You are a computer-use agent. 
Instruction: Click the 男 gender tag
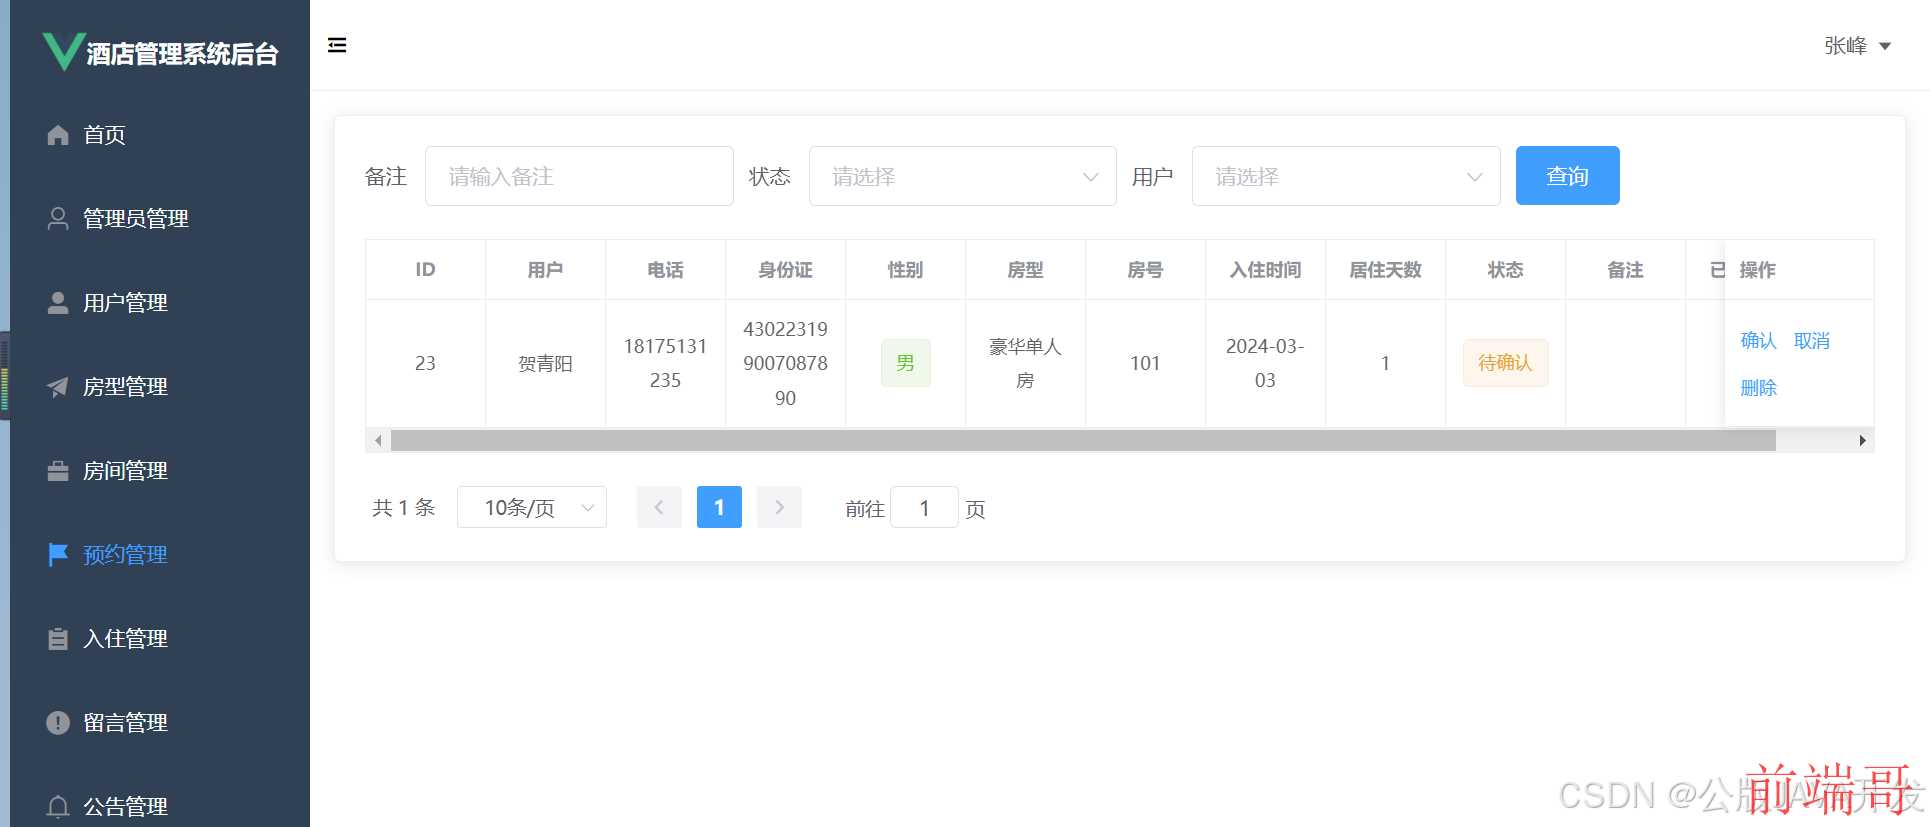click(x=905, y=363)
